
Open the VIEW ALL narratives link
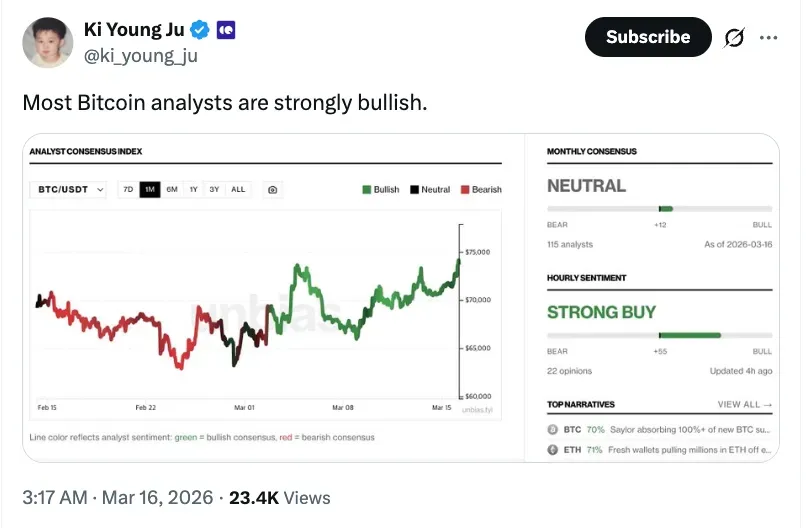[745, 405]
